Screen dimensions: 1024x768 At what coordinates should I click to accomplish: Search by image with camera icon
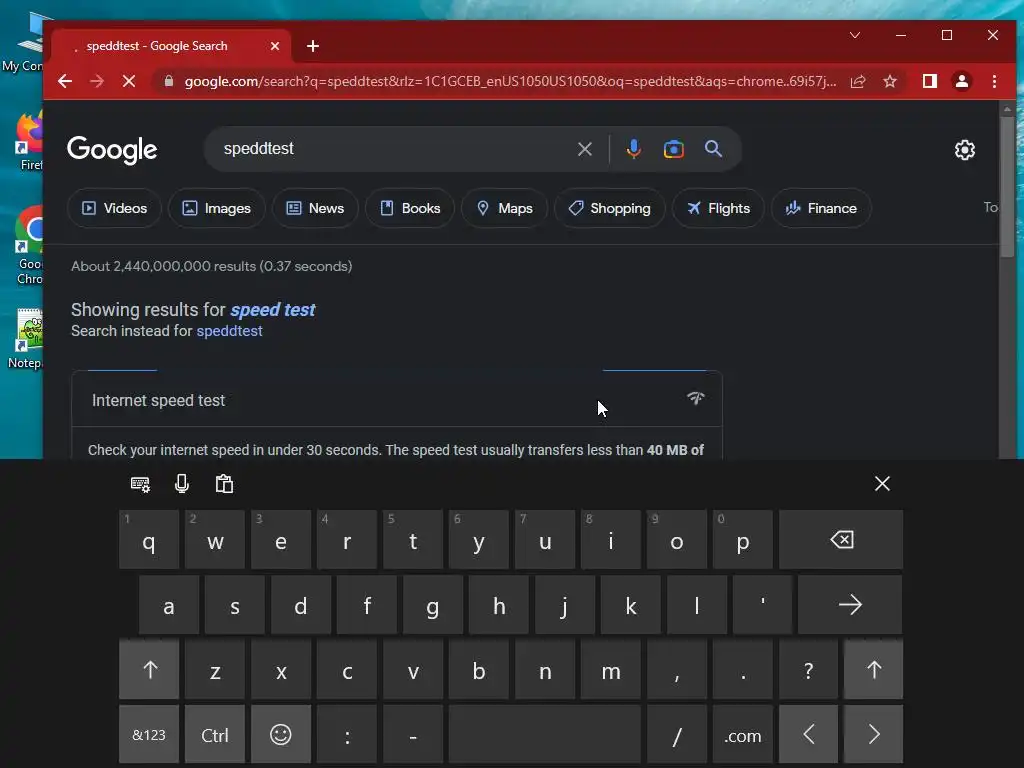point(674,149)
